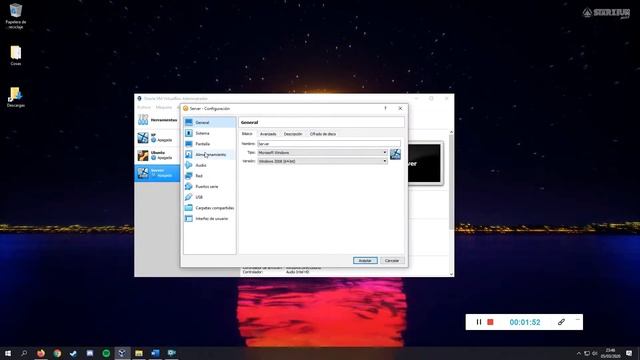Click the taskbar clock and date
The image size is (640, 360).
(610, 353)
